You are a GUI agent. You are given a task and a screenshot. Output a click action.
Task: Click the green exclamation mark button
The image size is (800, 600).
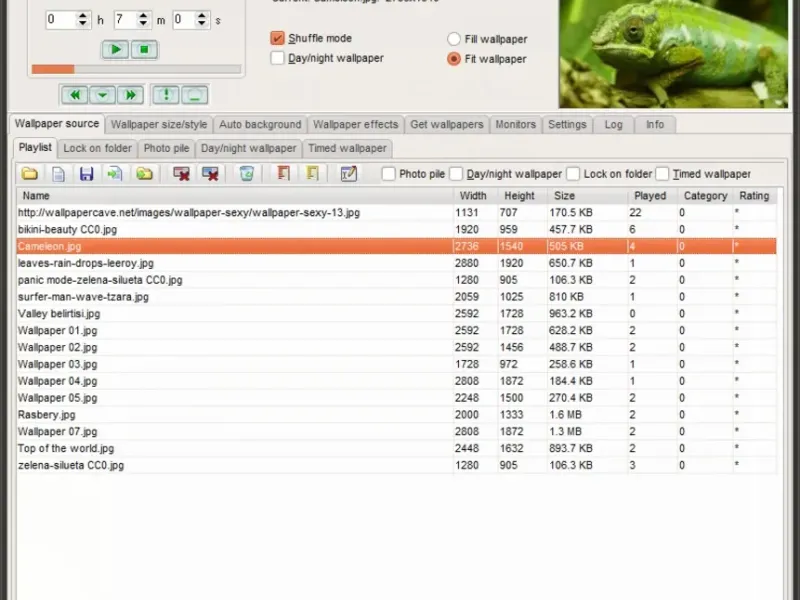pyautogui.click(x=166, y=95)
